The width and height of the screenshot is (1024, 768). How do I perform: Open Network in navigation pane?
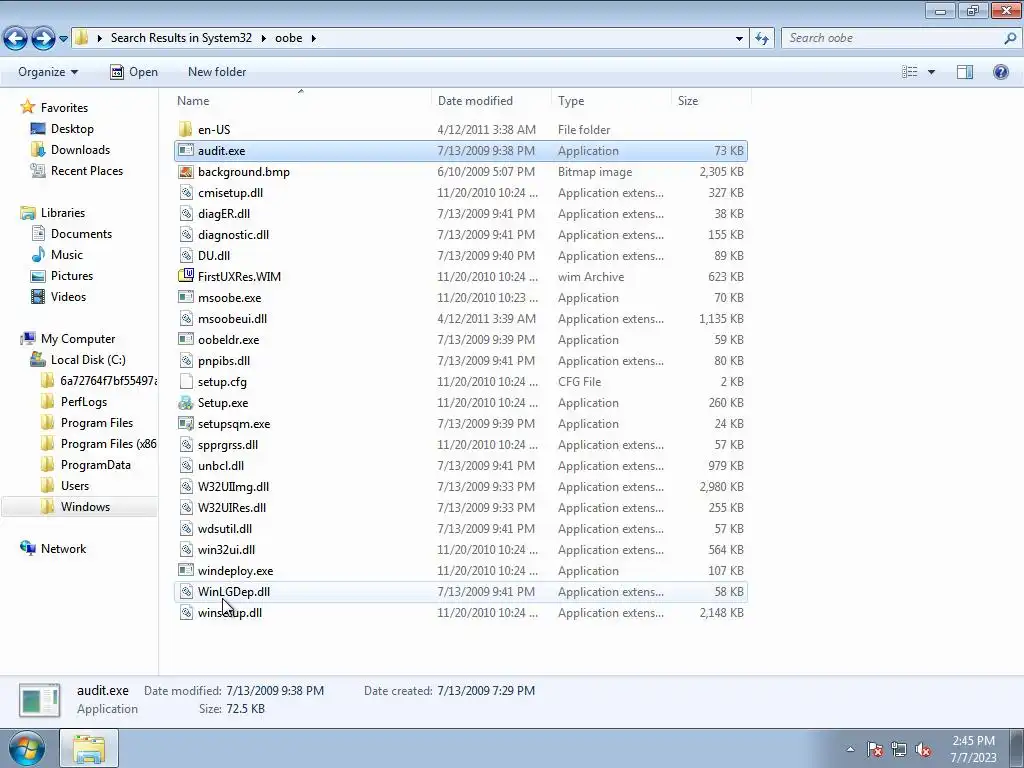point(63,549)
